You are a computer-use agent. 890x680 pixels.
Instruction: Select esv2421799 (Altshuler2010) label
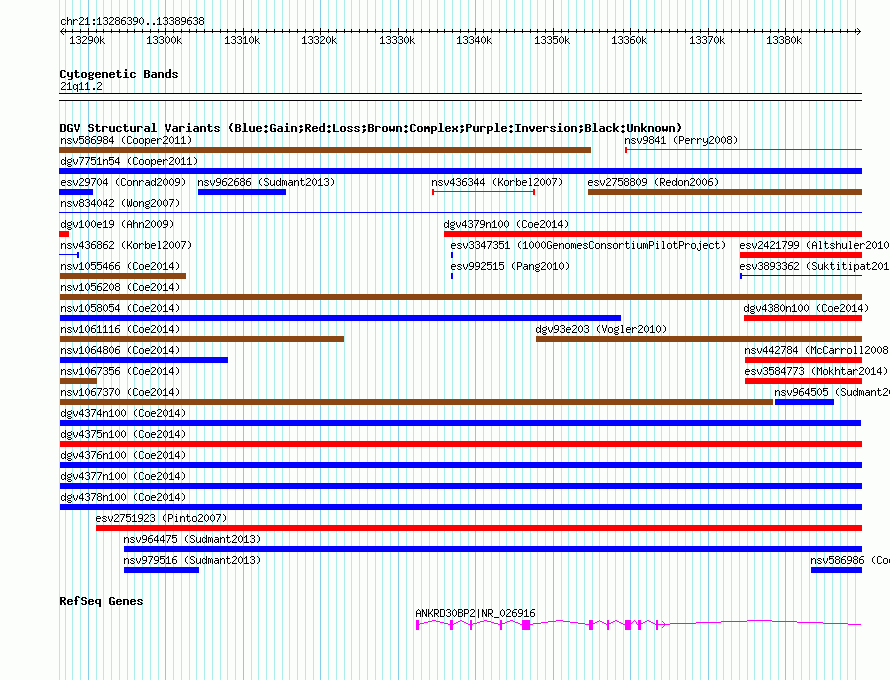(814, 245)
